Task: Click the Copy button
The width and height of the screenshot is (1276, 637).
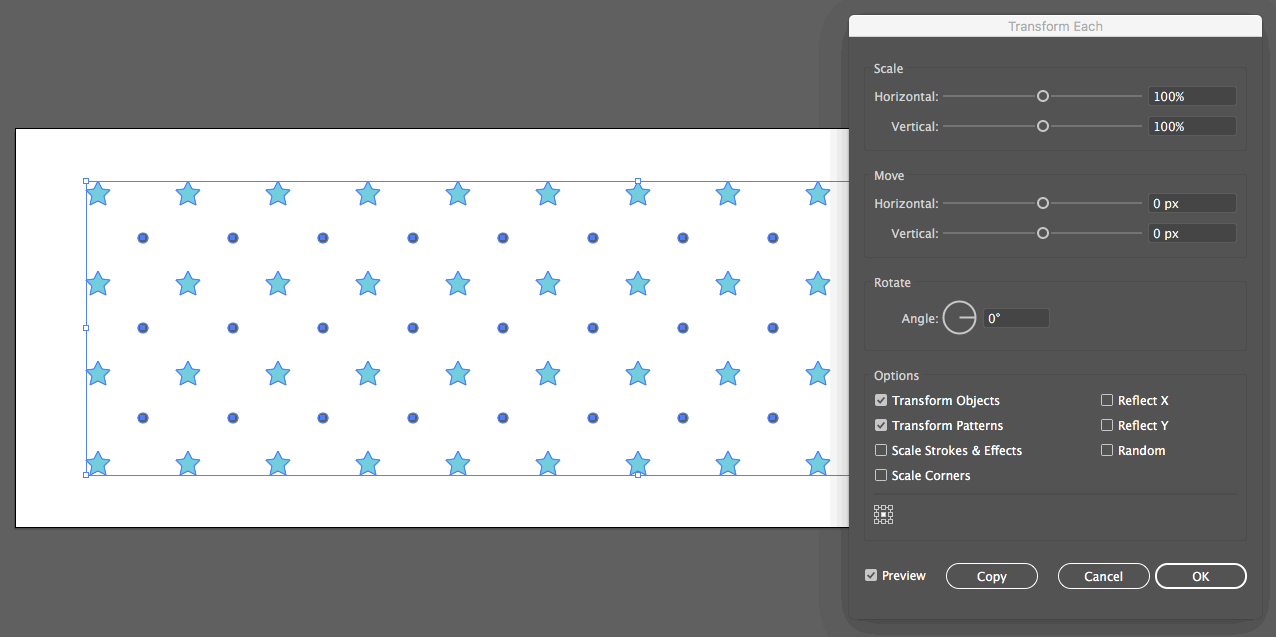Action: click(992, 576)
